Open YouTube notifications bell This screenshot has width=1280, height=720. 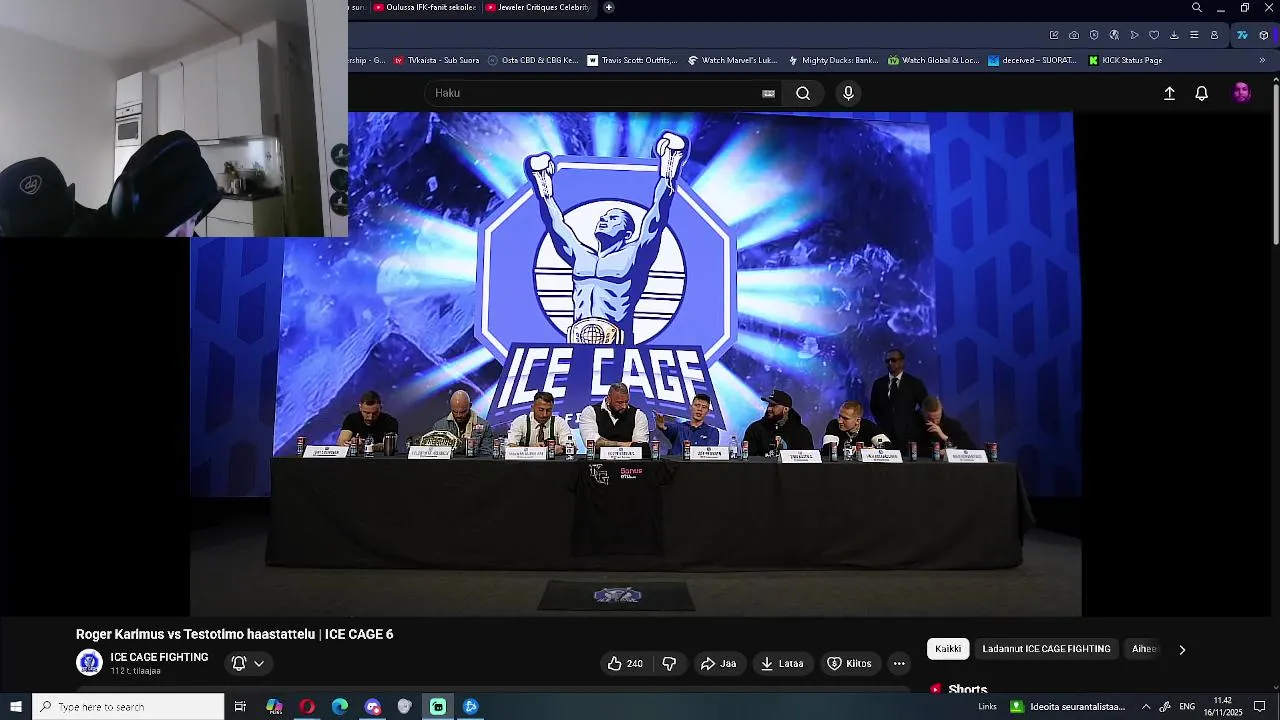[x=1202, y=93]
